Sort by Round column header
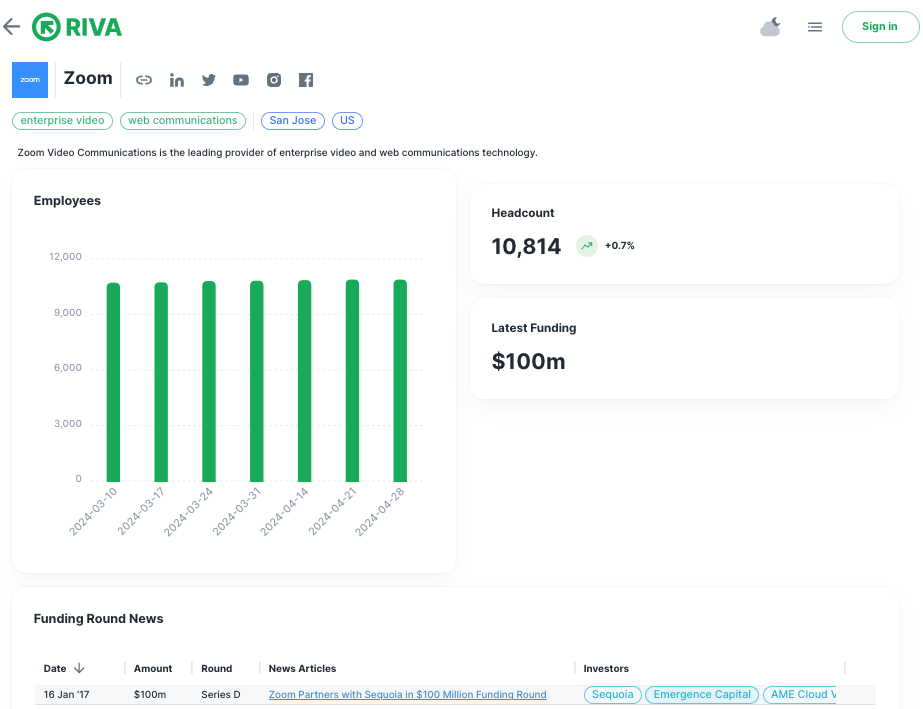This screenshot has width=923, height=709. (217, 668)
